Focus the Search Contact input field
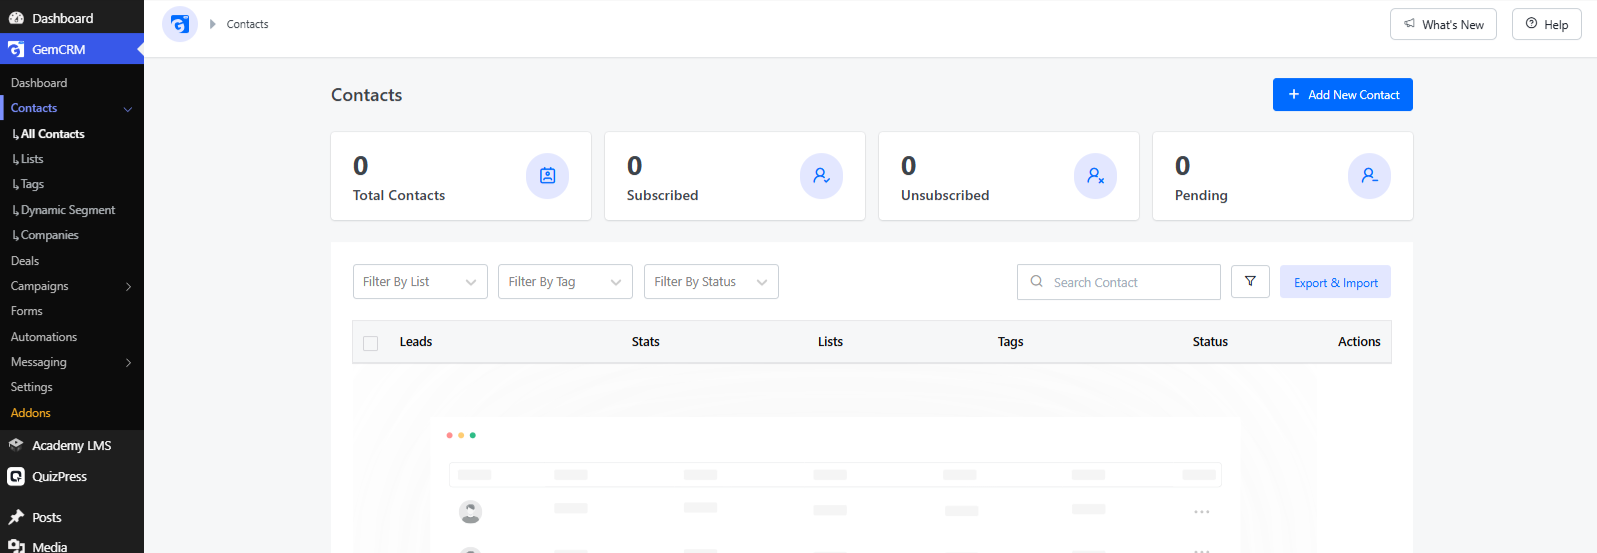1597x553 pixels. 1119,282
